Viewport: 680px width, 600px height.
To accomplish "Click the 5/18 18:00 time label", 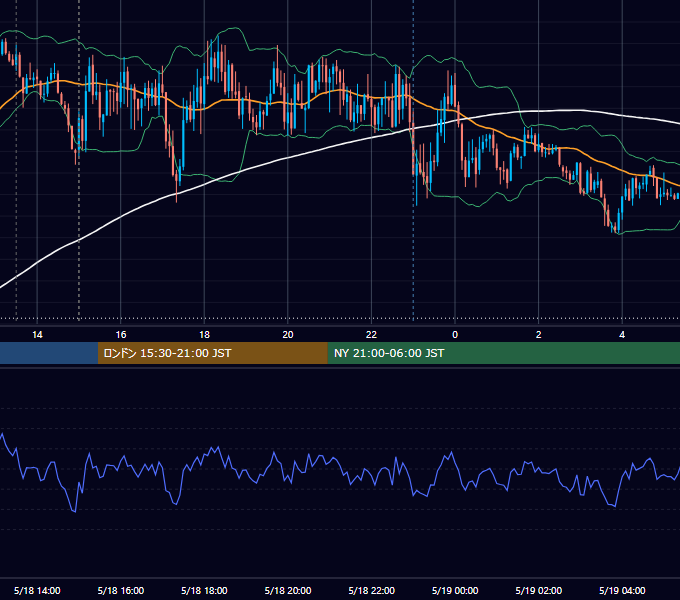I will click(204, 590).
